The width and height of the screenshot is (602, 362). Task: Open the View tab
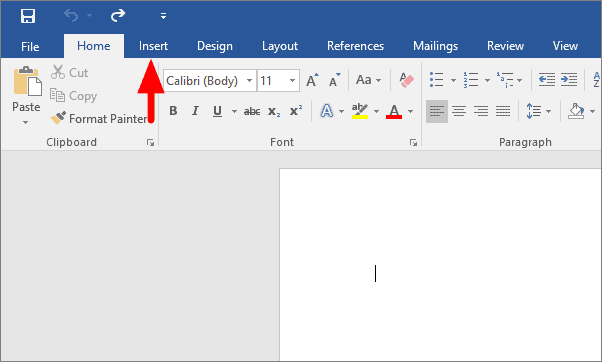[x=565, y=46]
